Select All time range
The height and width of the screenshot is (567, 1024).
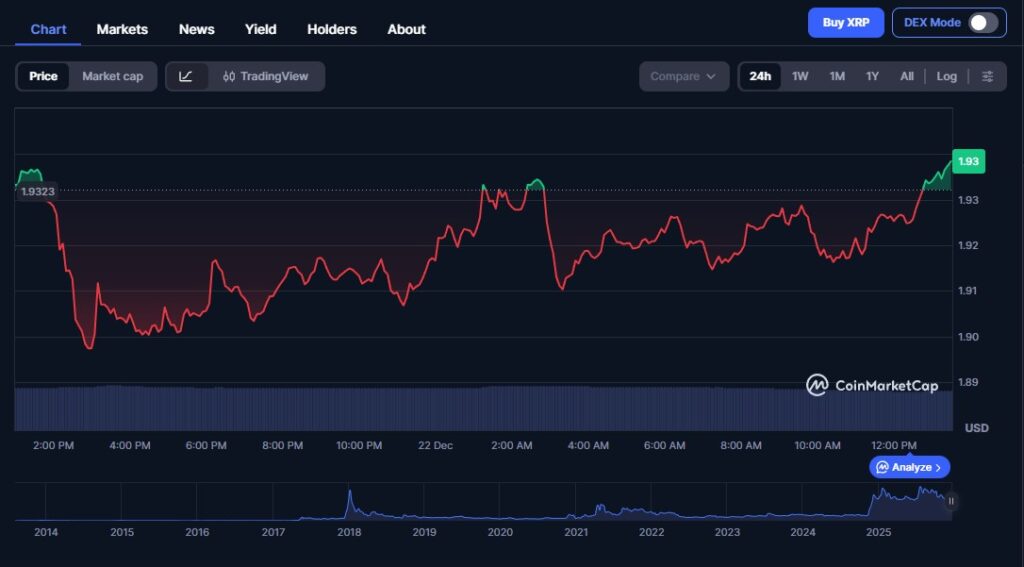(x=906, y=76)
